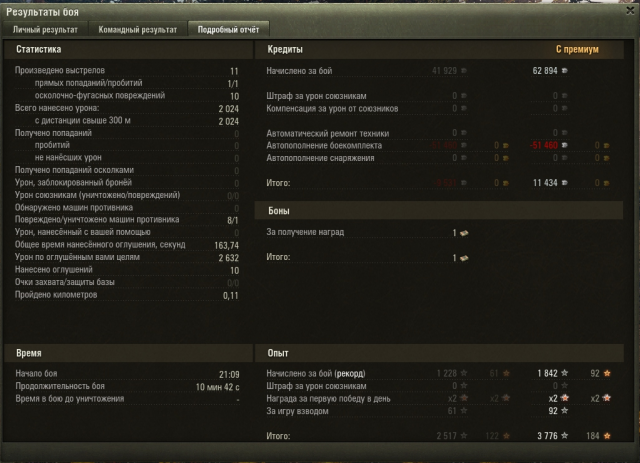Click Начислено за бой (рекорд) row label
This screenshot has height=463, width=640.
coord(316,373)
